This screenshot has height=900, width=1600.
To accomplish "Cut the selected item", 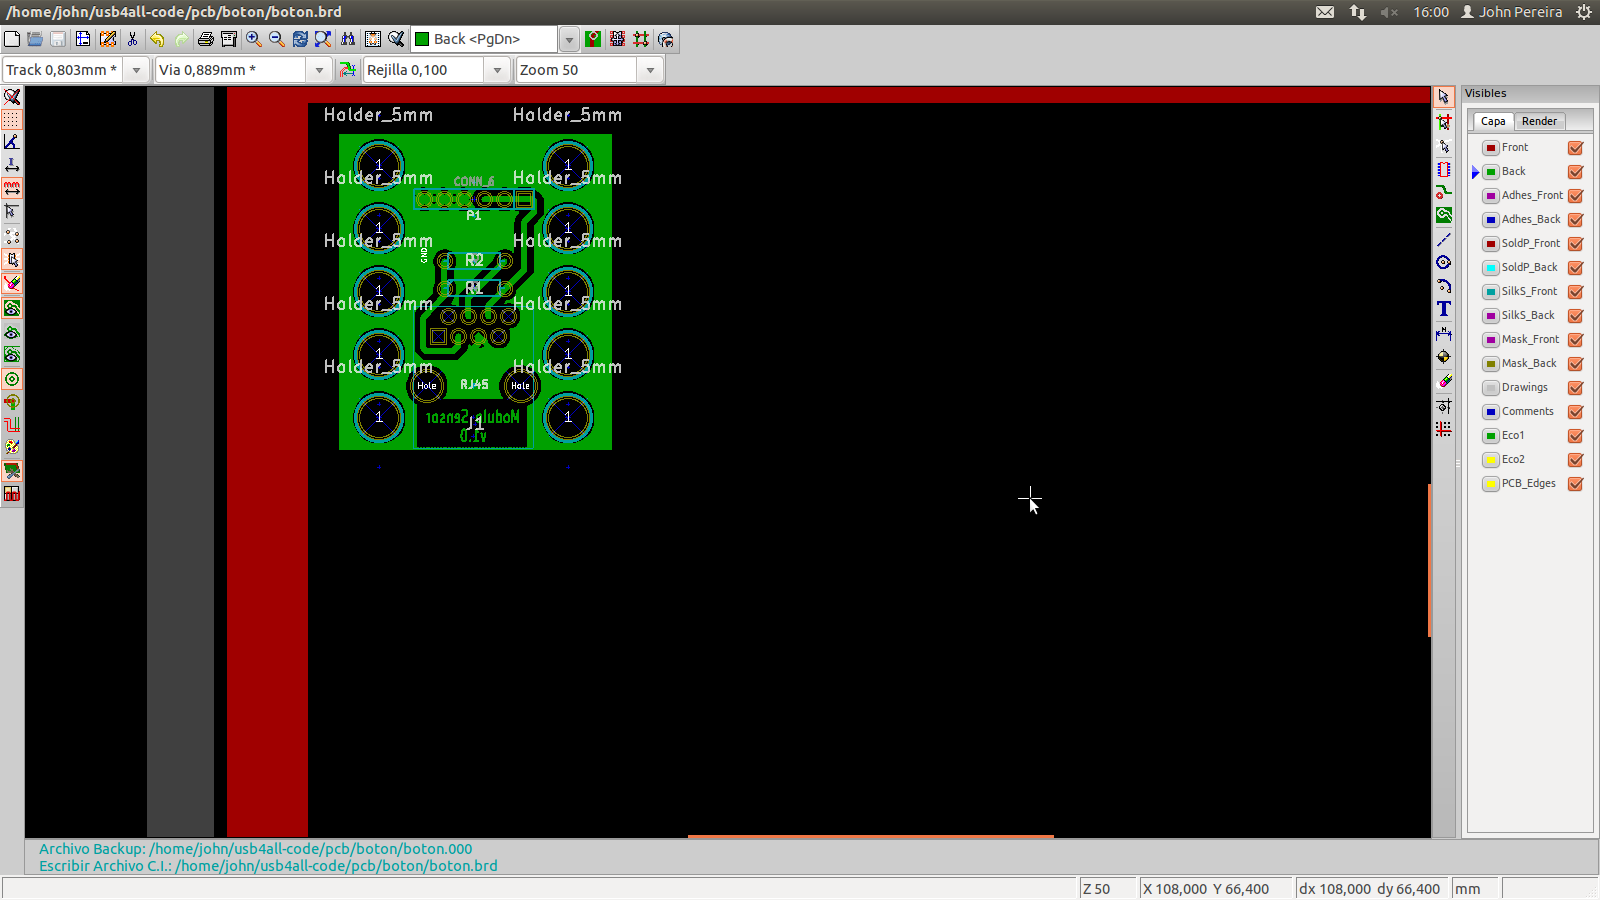I will (x=132, y=39).
